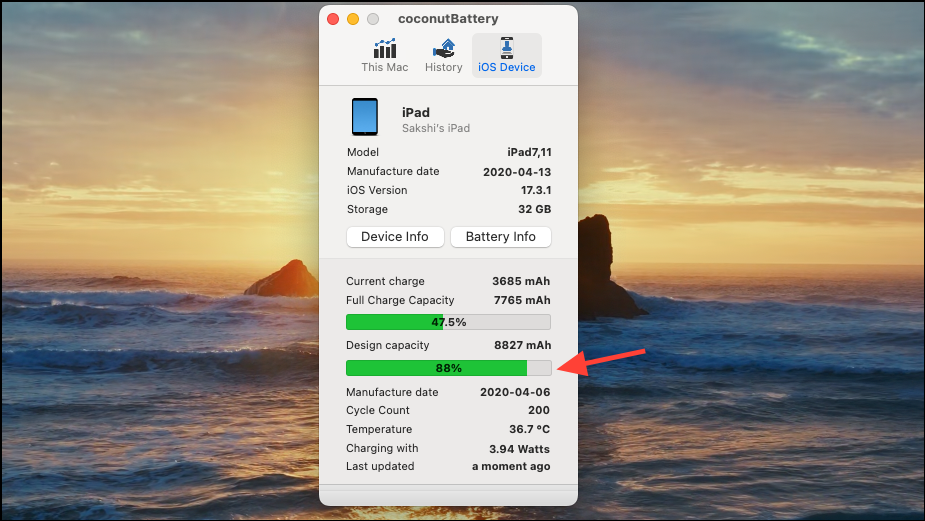Select the Cycle Count value 200
This screenshot has height=521, width=925.
pyautogui.click(x=539, y=410)
